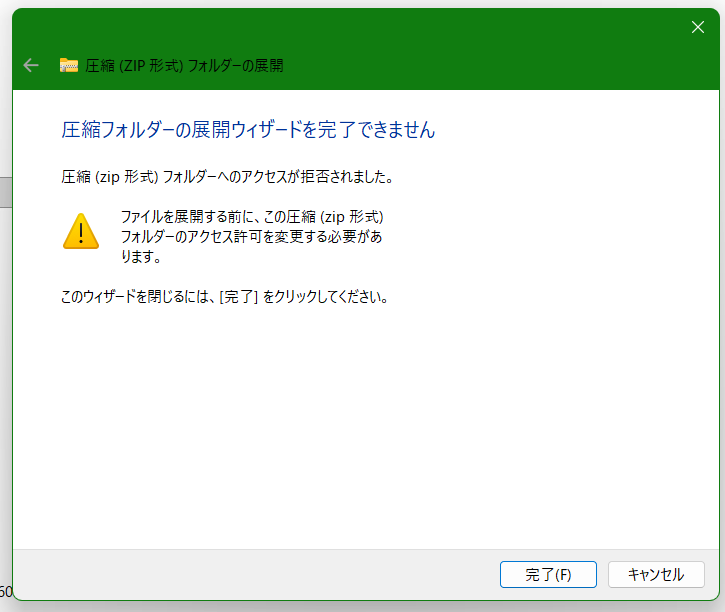Click the partially hidden 60 text at bottom-left
Screen dimensions: 725x612
[x=6, y=591]
